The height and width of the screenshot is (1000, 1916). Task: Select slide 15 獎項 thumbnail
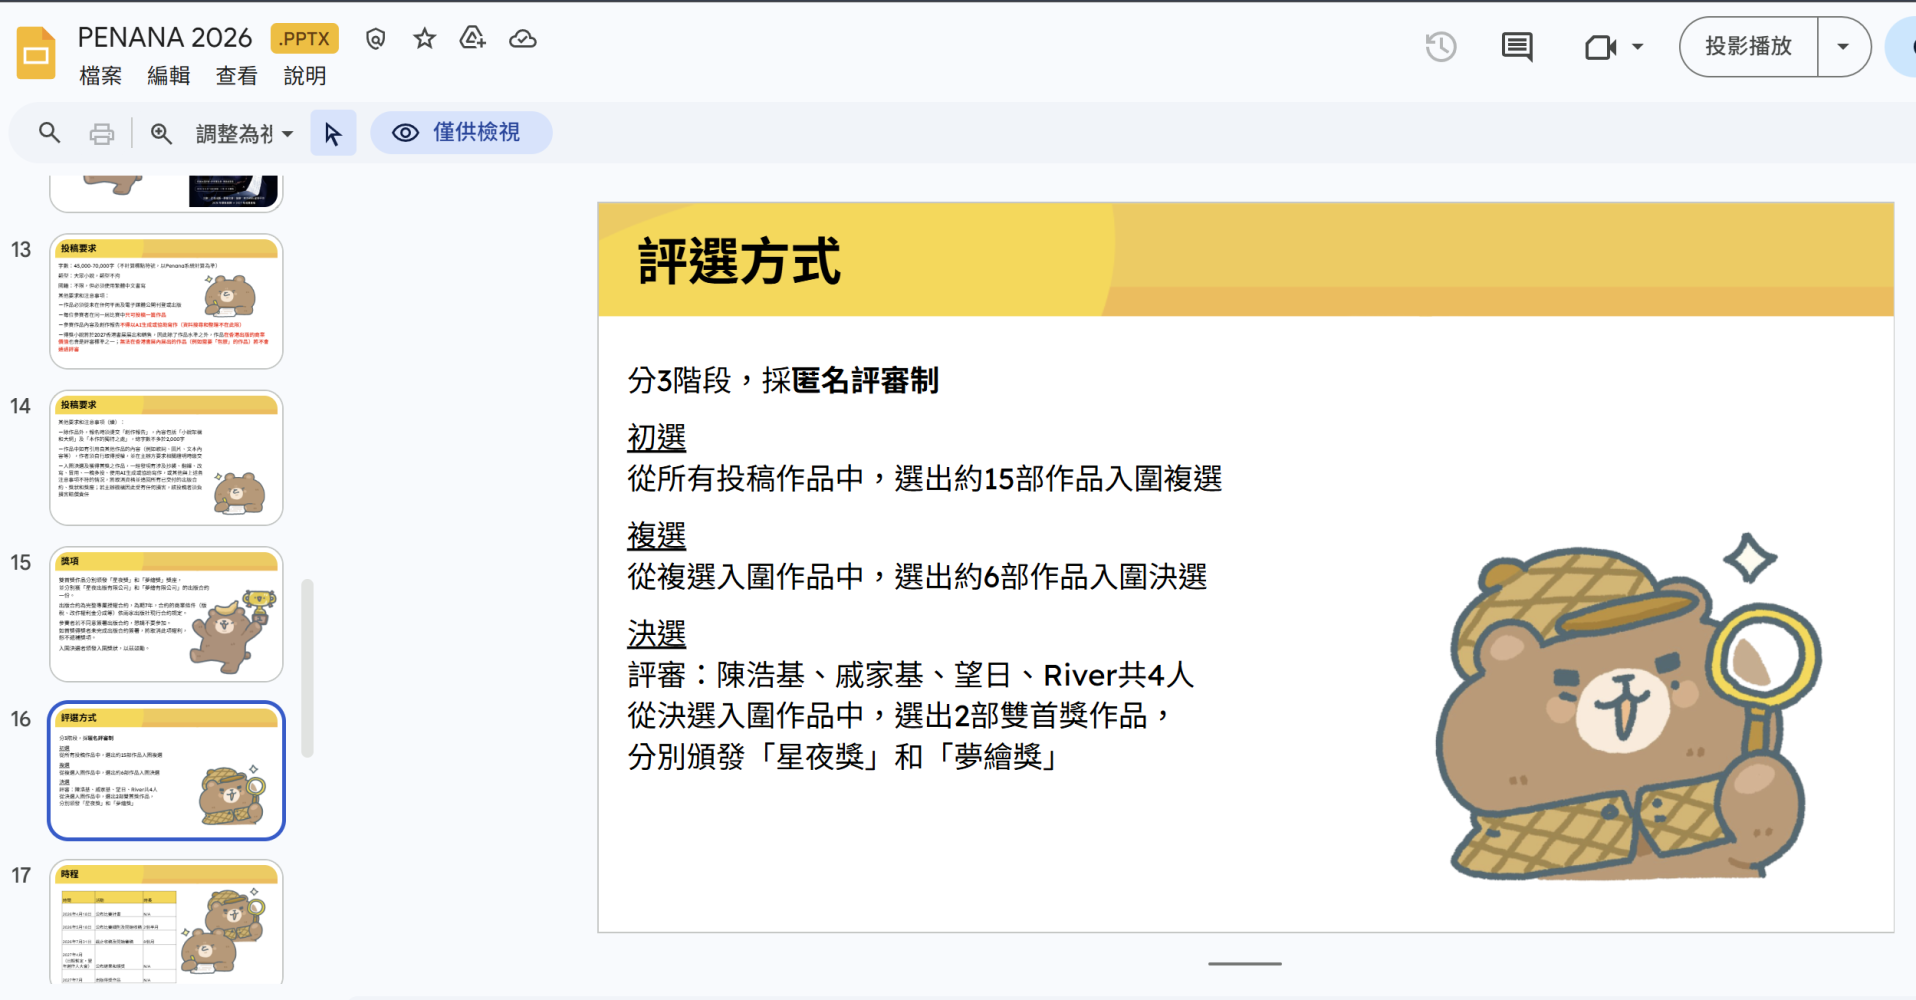[x=167, y=614]
